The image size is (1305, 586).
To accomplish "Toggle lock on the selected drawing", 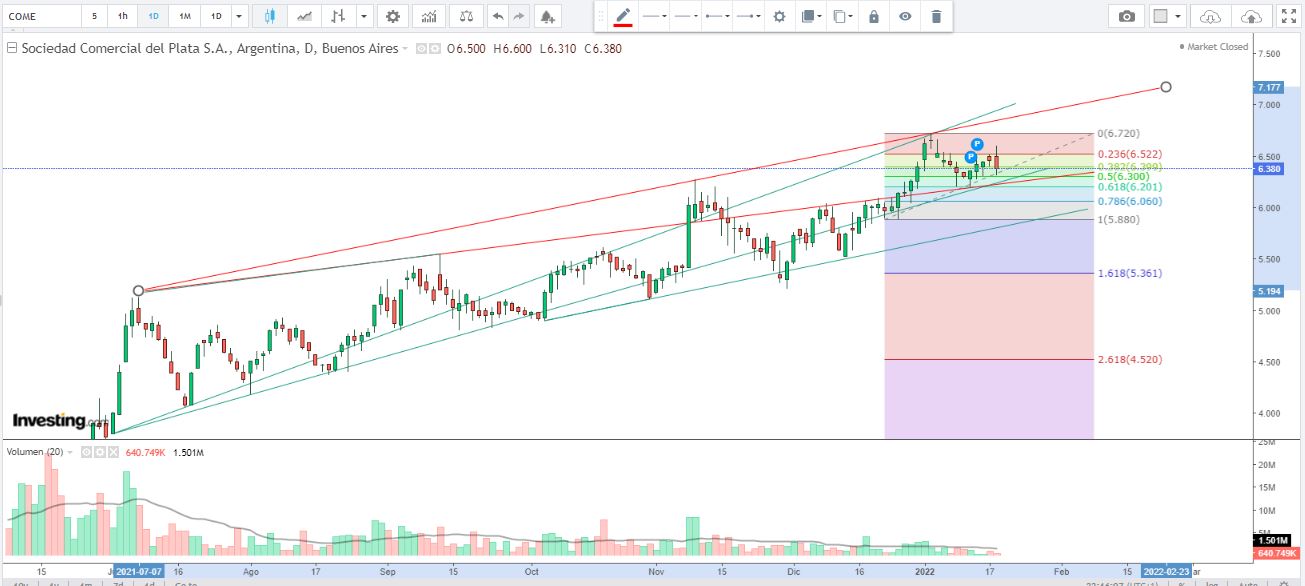I will point(874,16).
